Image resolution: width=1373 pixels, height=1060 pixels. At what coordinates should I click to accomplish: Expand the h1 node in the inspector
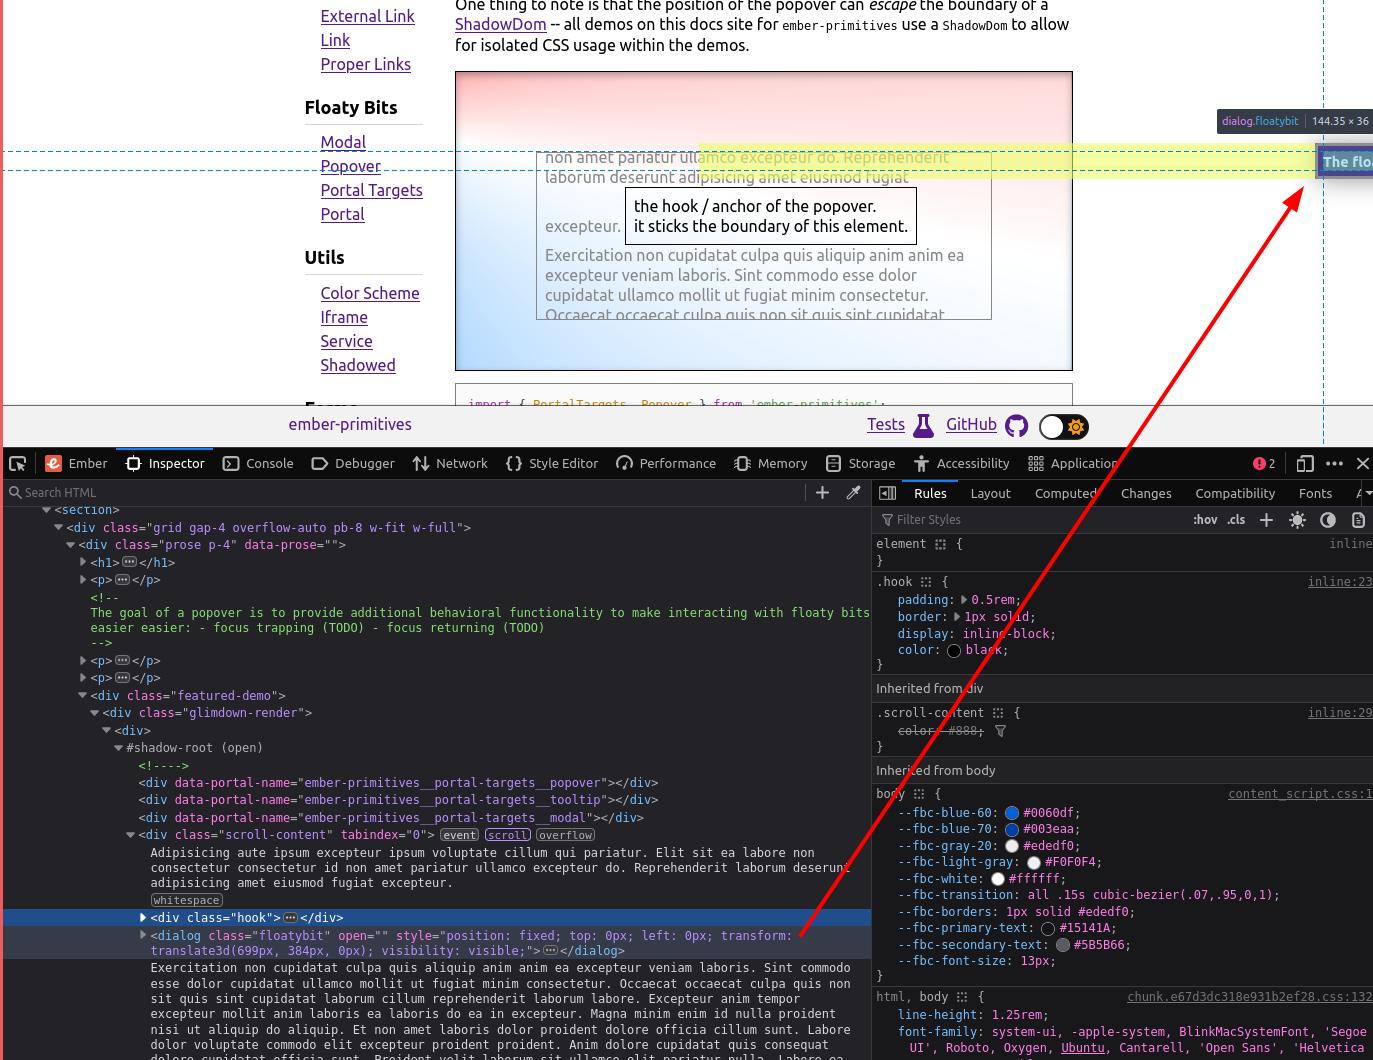tap(82, 562)
